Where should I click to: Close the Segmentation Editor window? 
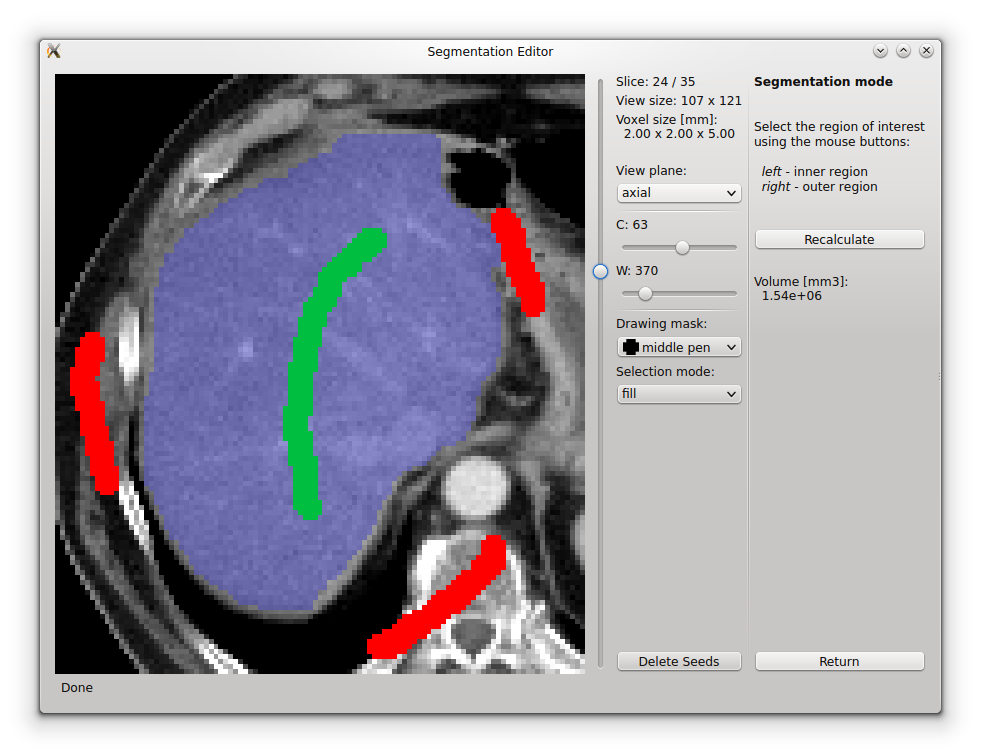927,51
